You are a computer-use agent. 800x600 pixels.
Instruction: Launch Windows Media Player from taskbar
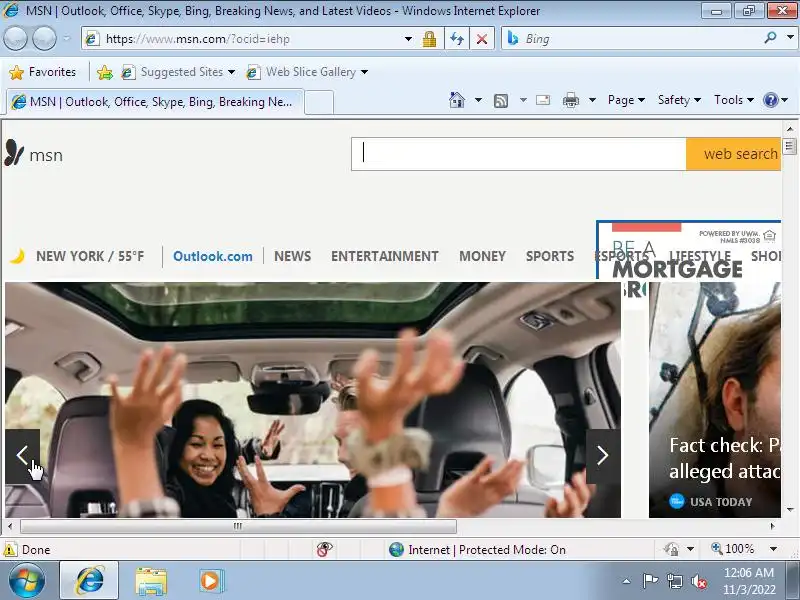[210, 581]
